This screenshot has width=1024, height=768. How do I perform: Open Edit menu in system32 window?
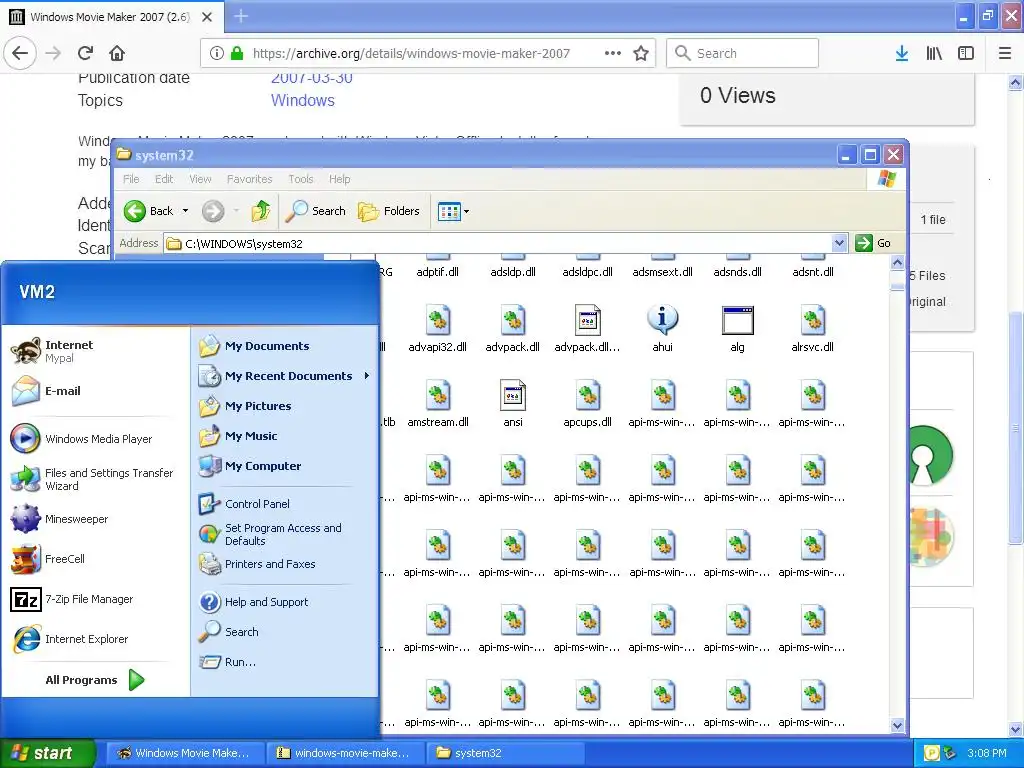(x=164, y=179)
